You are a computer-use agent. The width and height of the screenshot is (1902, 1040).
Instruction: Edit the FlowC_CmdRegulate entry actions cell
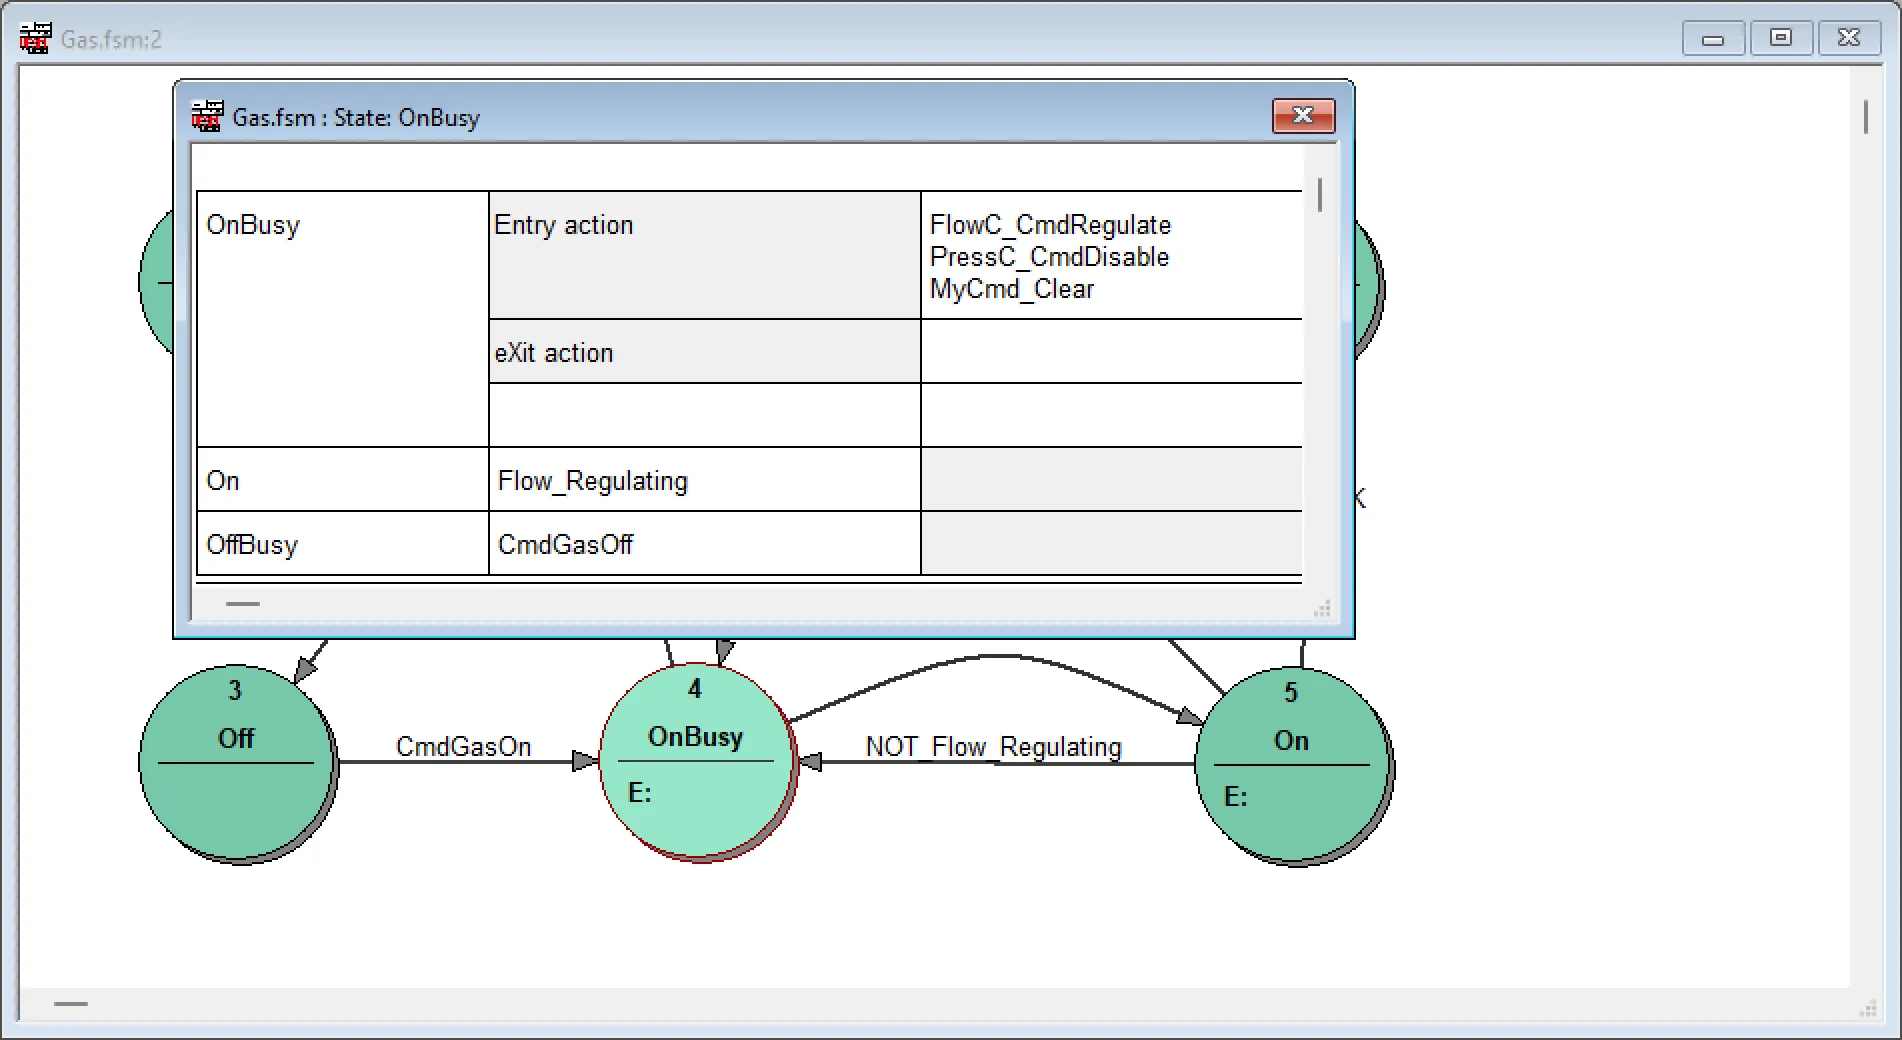click(x=1110, y=256)
